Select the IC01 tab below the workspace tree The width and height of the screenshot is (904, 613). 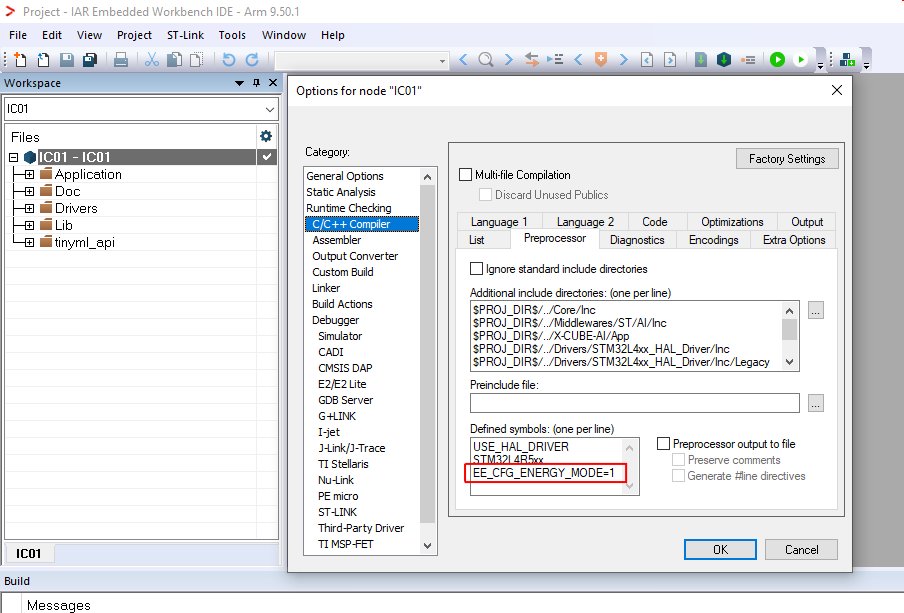tap(29, 554)
